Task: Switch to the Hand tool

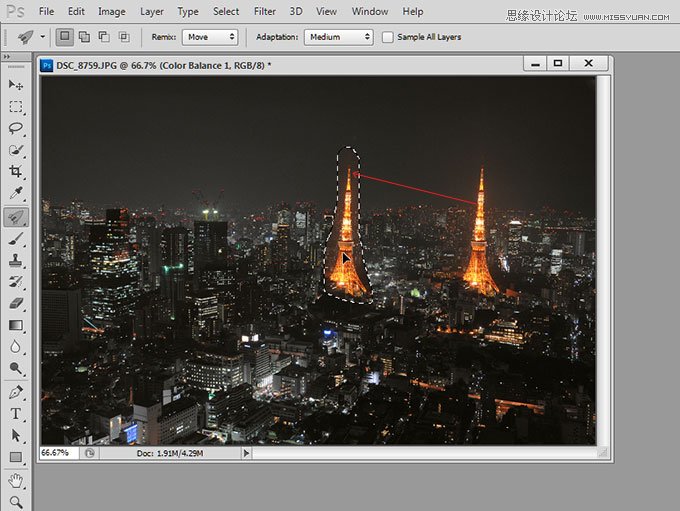Action: coord(16,480)
